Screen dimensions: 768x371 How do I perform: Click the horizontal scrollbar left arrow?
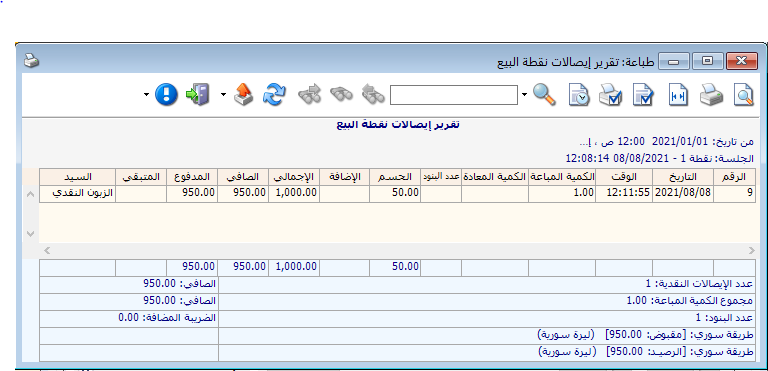click(47, 250)
